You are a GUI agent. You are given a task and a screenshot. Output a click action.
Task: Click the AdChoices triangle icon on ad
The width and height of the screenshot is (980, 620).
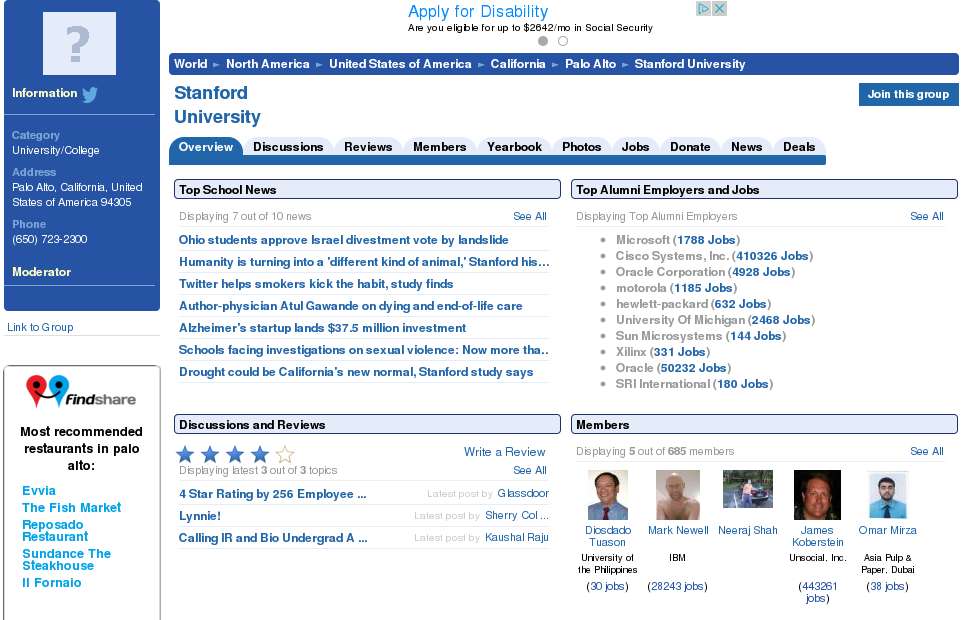(704, 9)
